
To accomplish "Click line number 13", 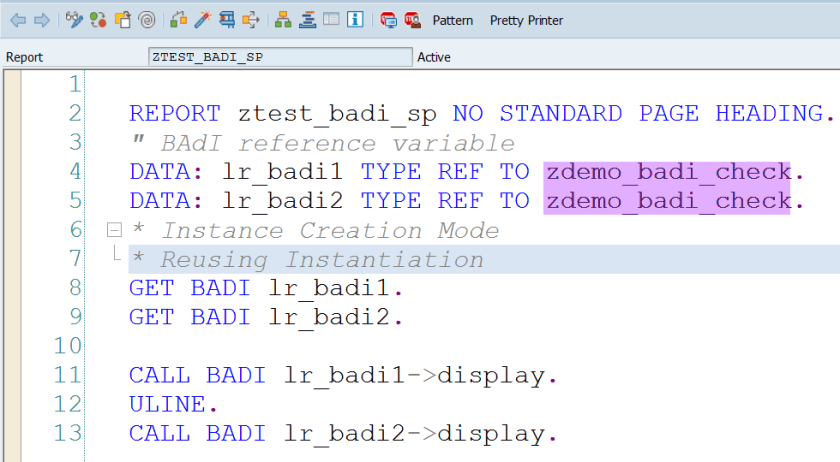I will point(68,433).
